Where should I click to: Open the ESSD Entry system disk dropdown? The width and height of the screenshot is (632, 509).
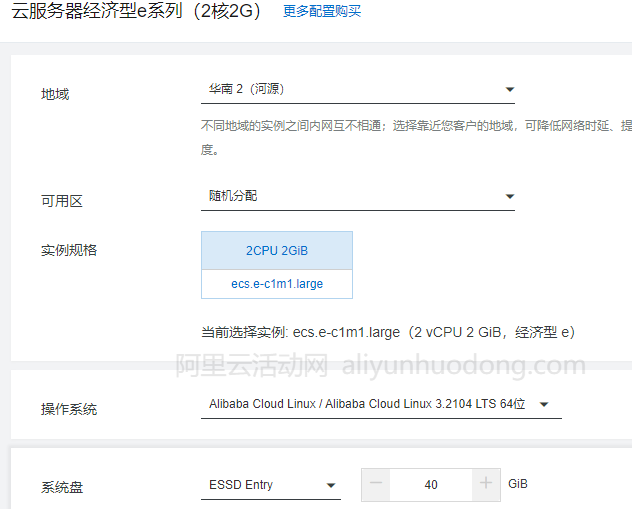point(271,485)
